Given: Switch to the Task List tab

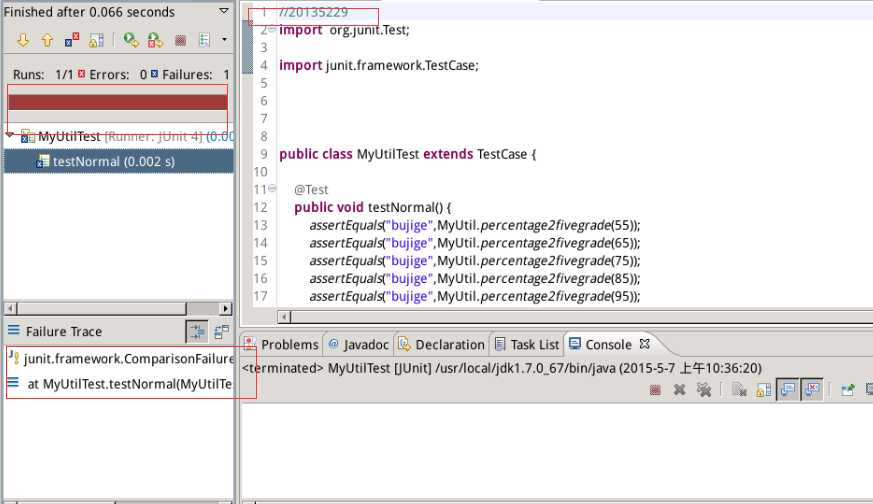Looking at the screenshot, I should pos(527,345).
